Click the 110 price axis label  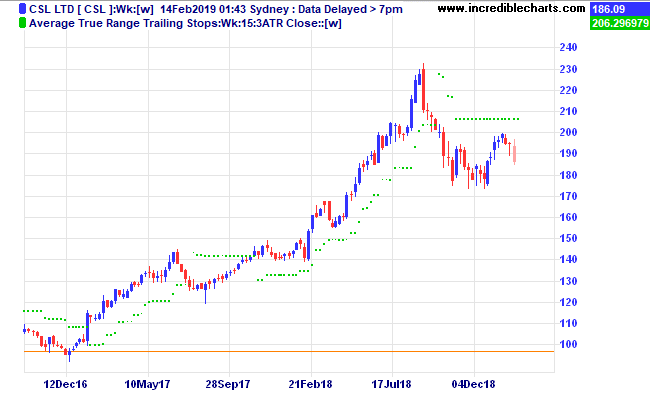[568, 323]
